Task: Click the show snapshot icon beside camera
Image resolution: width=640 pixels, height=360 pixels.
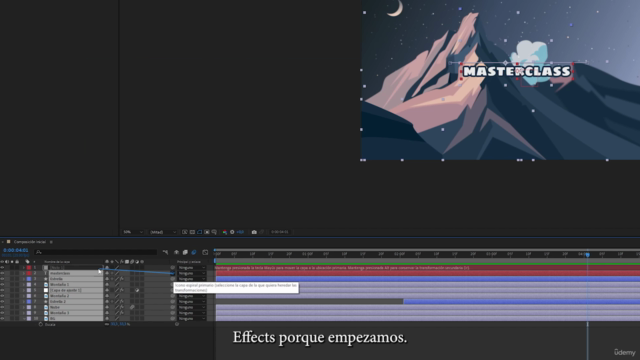Action: coord(262,232)
